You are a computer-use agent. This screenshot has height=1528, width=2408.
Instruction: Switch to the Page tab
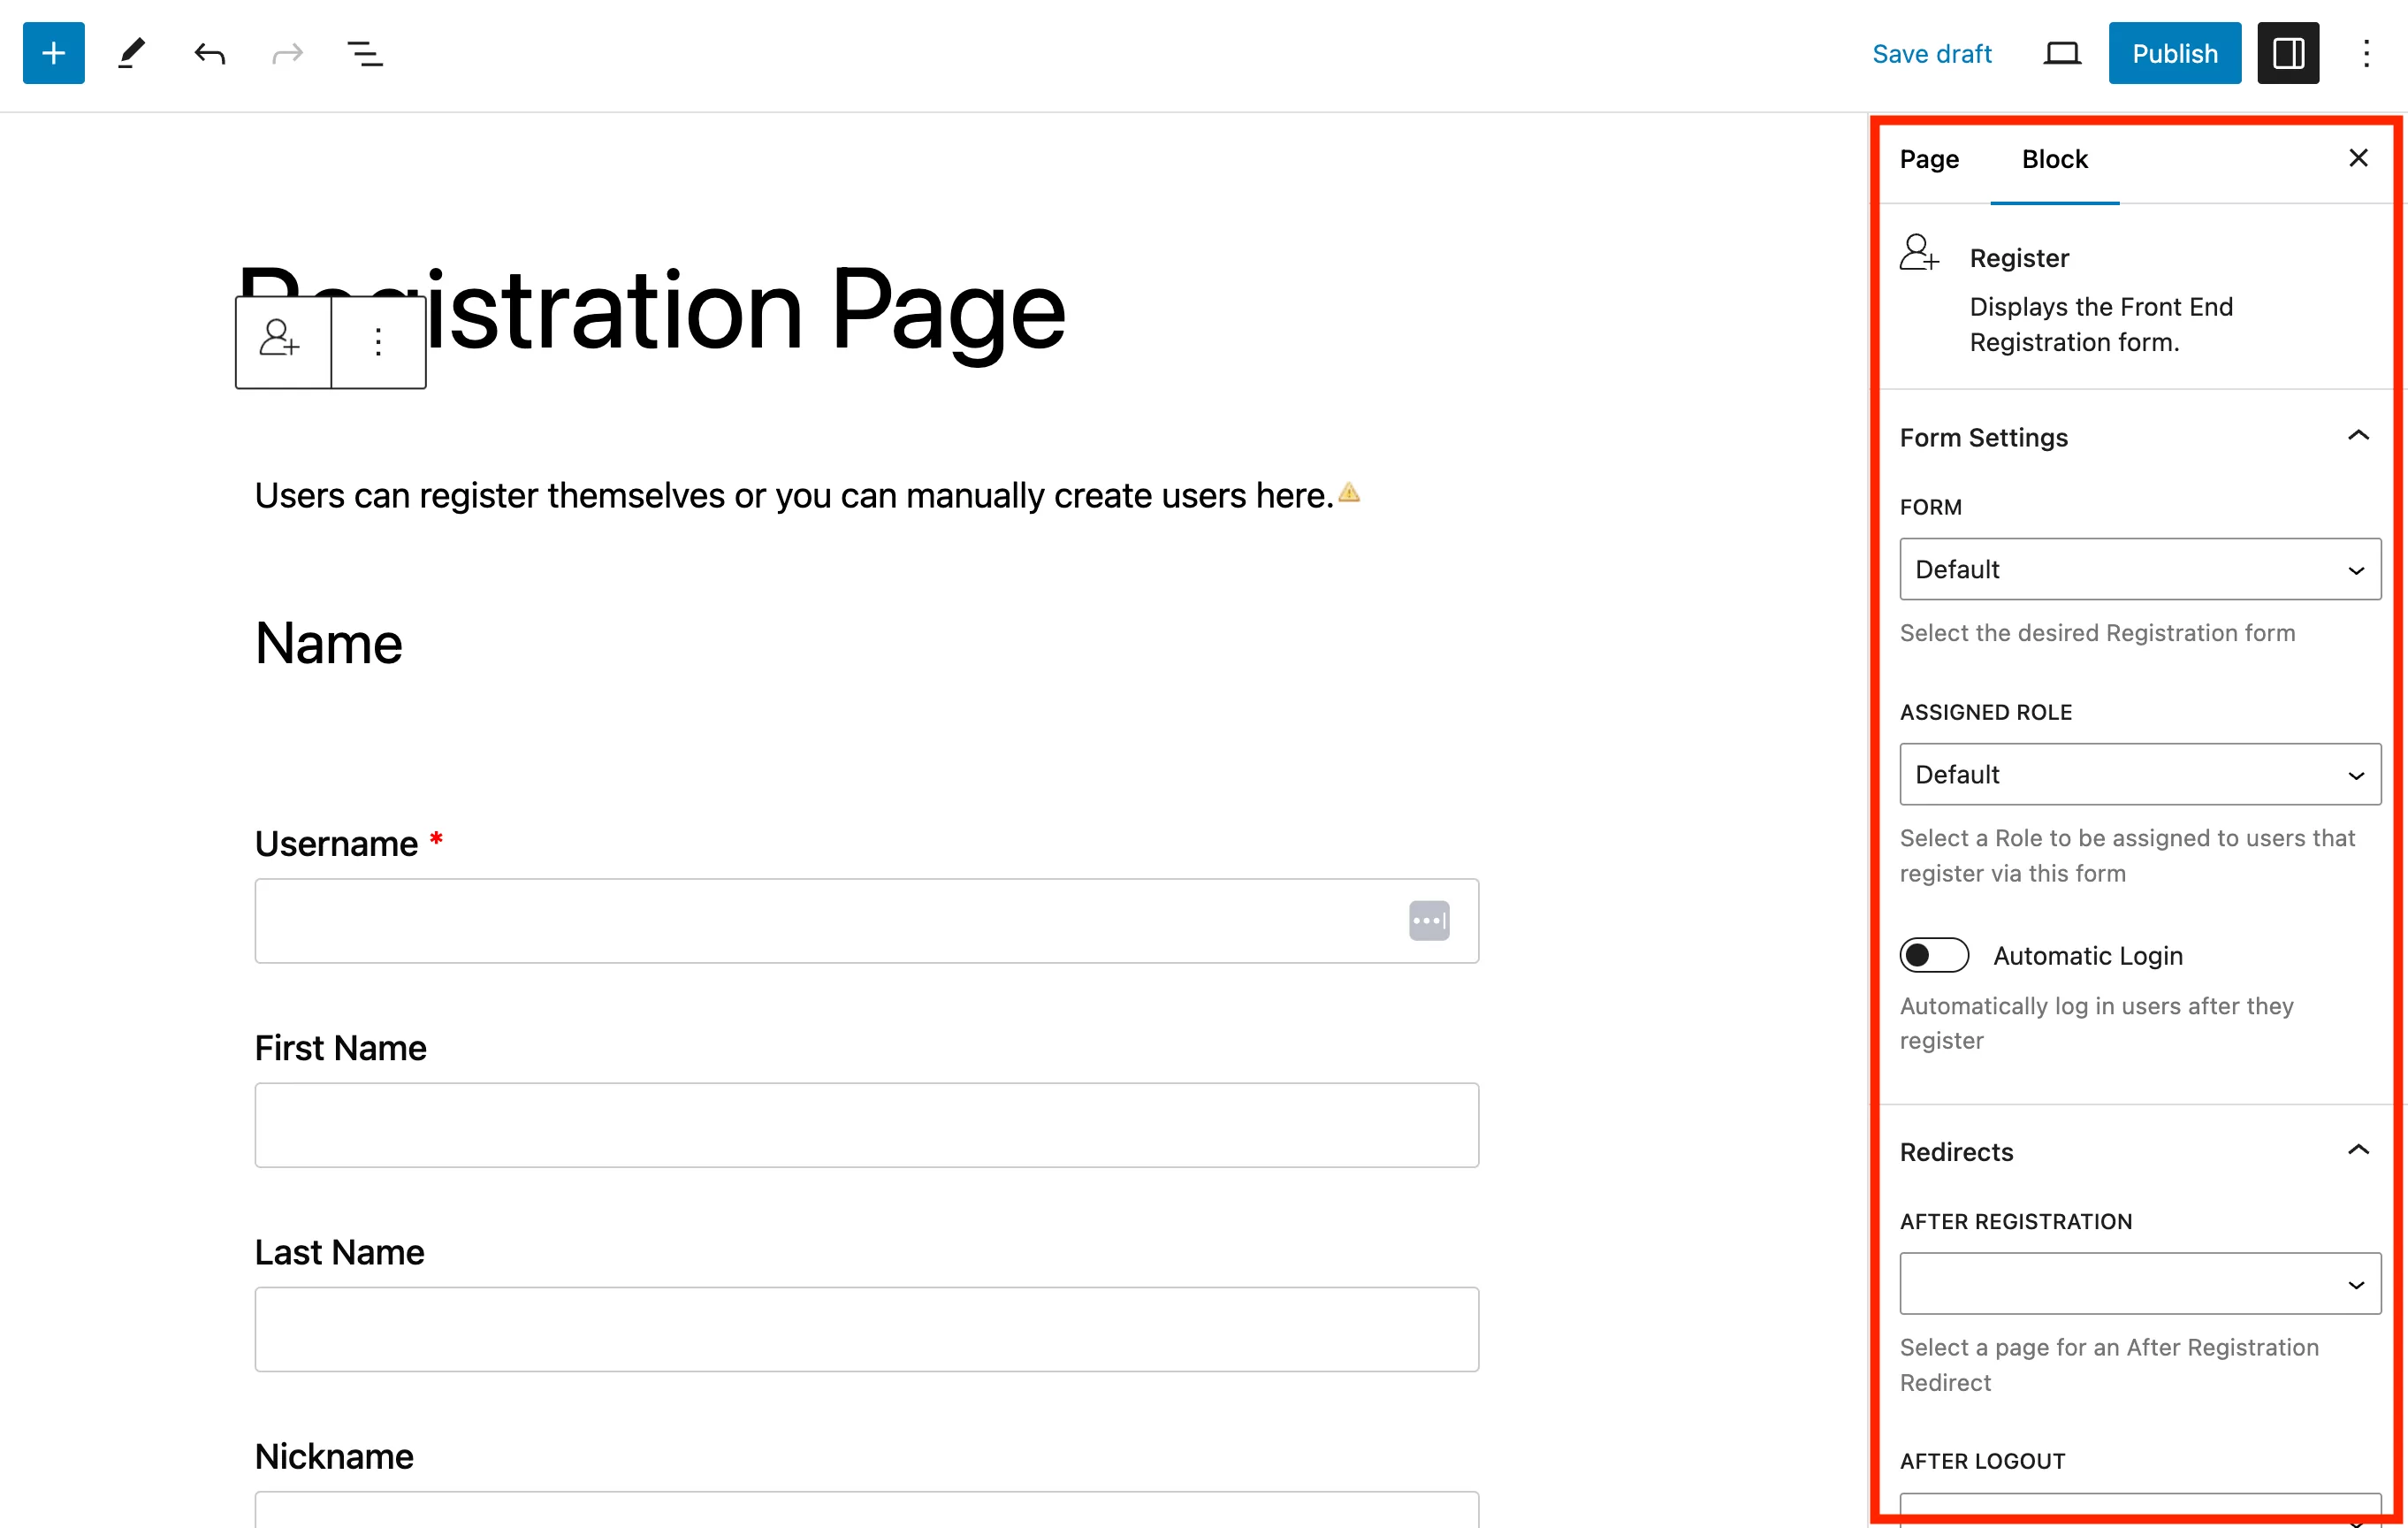1929,159
